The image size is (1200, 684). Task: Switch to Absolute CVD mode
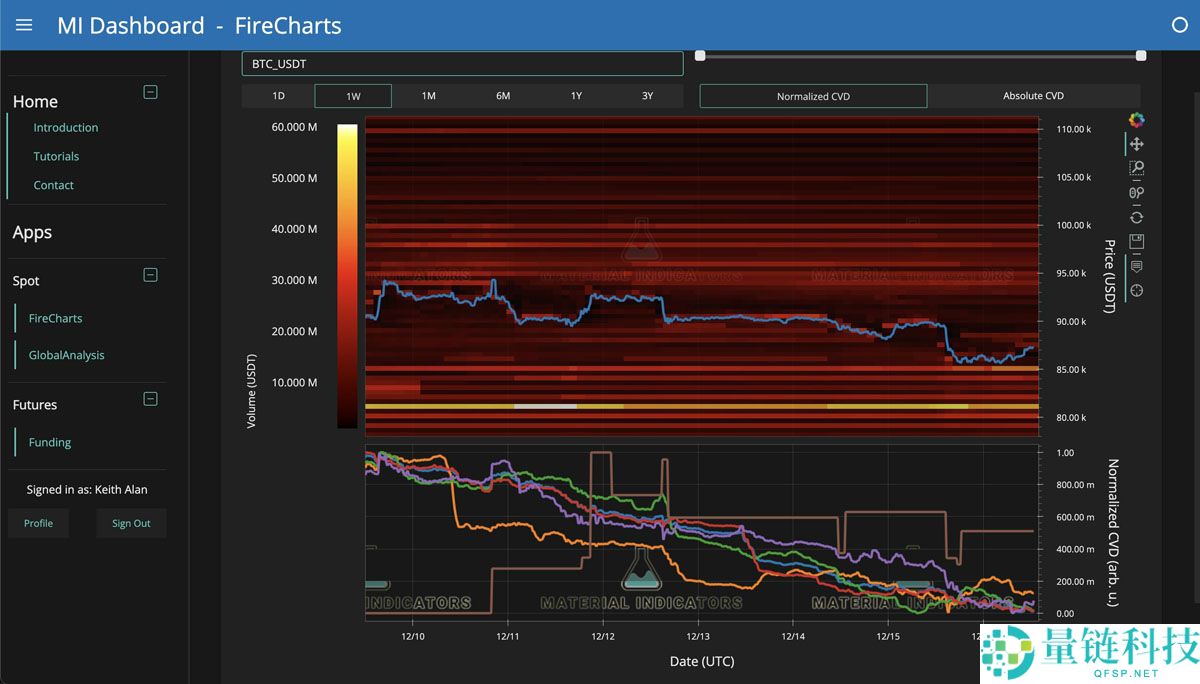tap(1032, 95)
